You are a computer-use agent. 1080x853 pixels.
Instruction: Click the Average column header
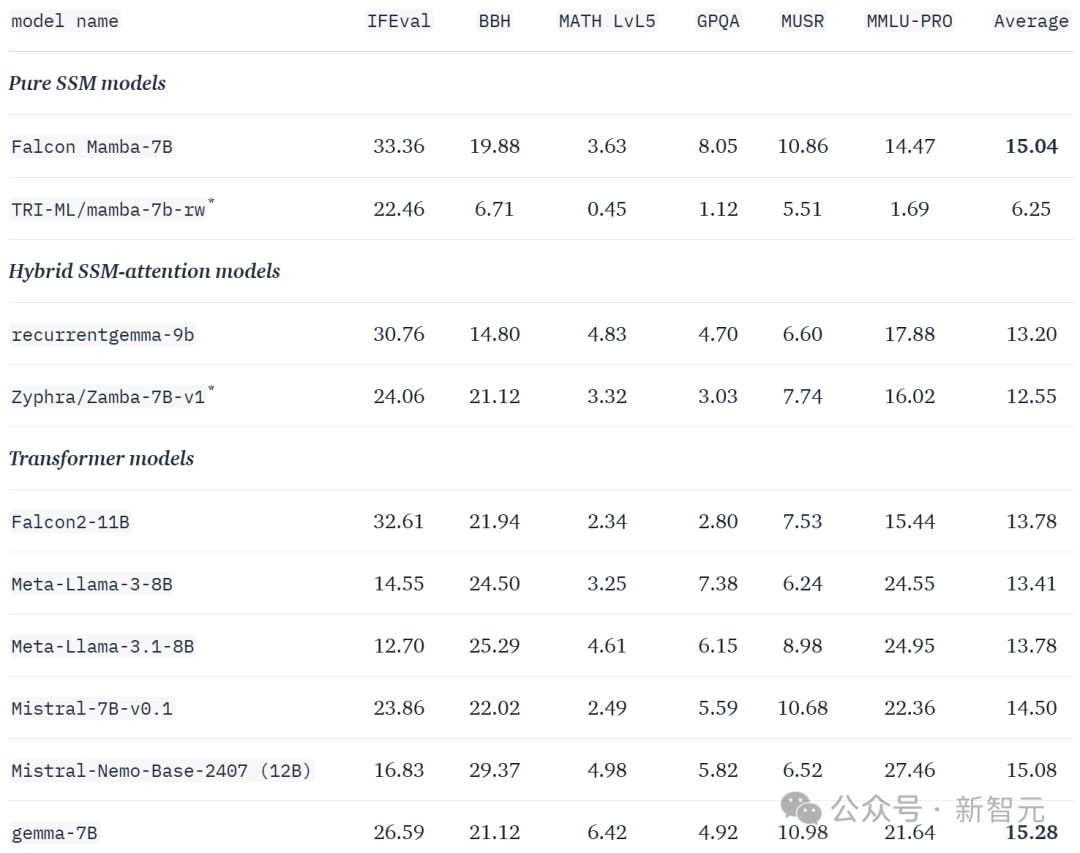tap(1031, 21)
